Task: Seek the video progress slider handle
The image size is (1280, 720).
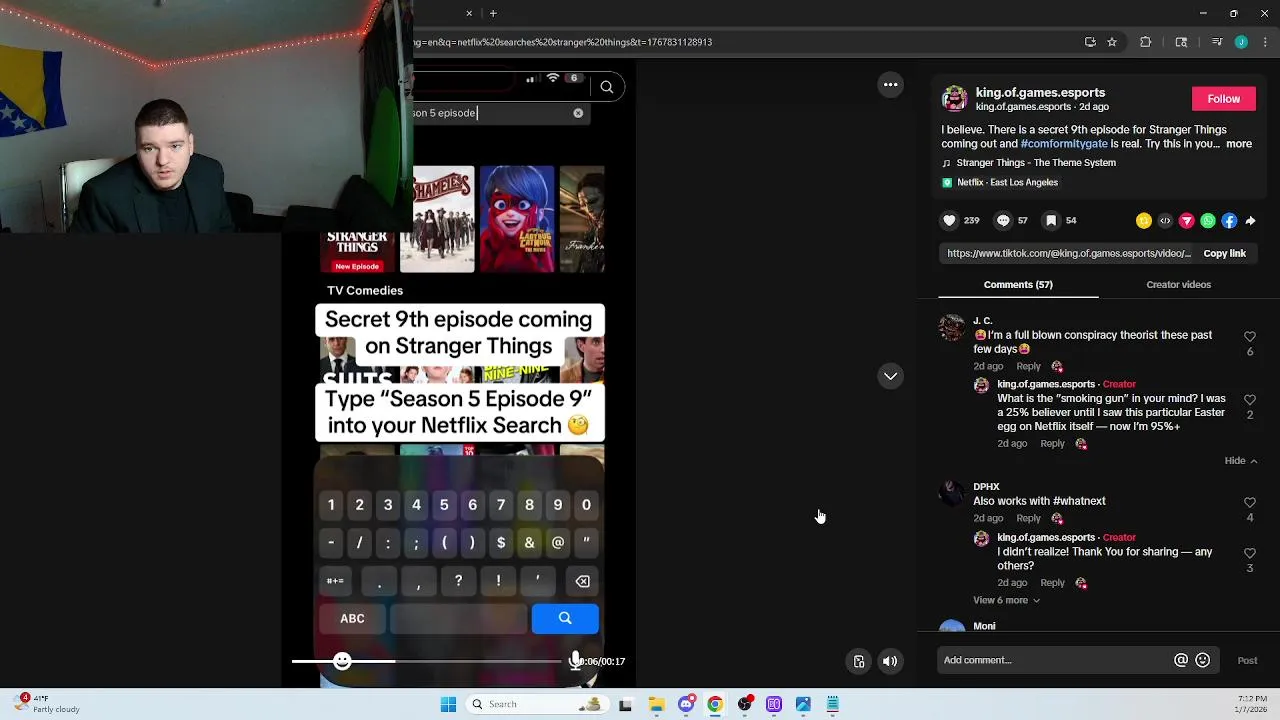Action: click(x=343, y=661)
